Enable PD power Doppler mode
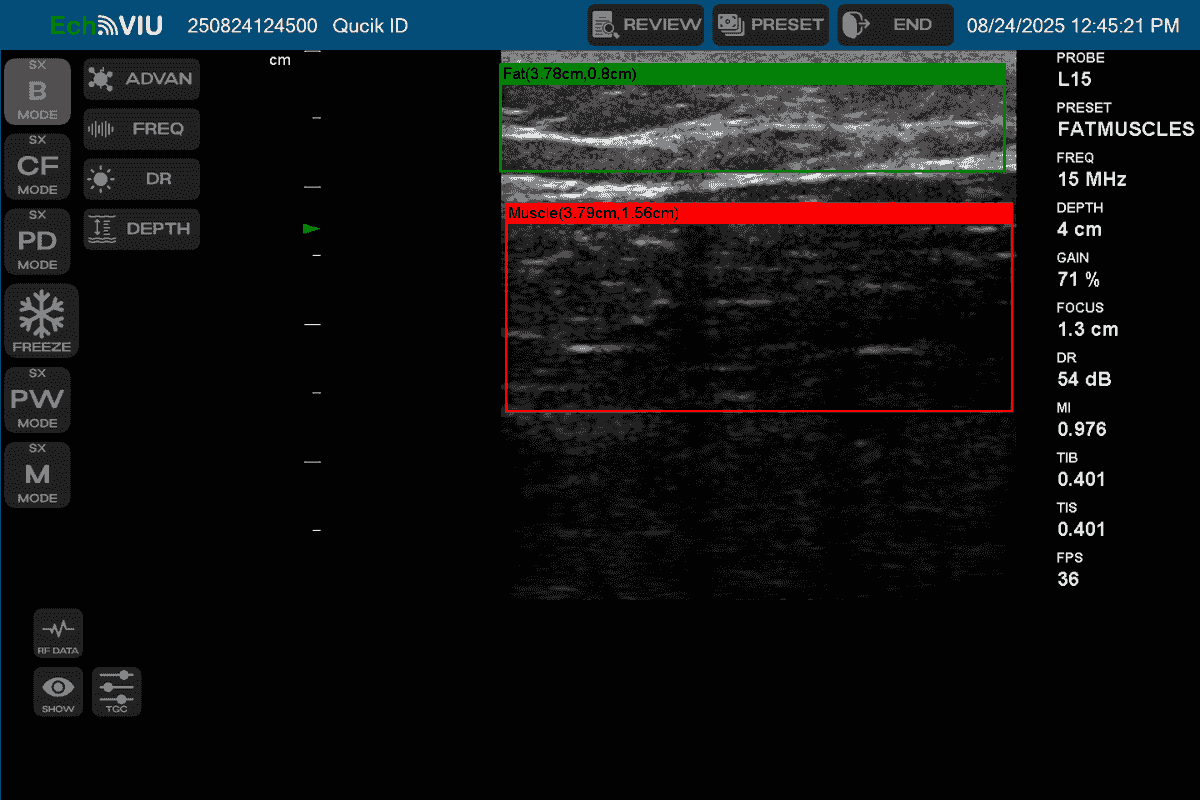Image resolution: width=1200 pixels, height=800 pixels. coord(38,242)
